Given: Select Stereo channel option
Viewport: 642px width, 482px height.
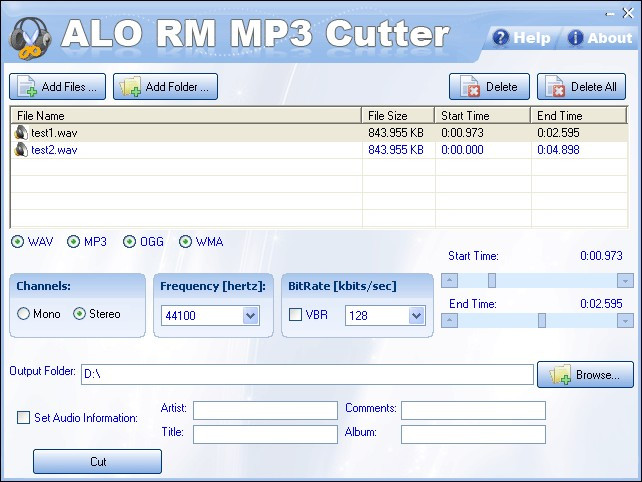Looking at the screenshot, I should (79, 314).
